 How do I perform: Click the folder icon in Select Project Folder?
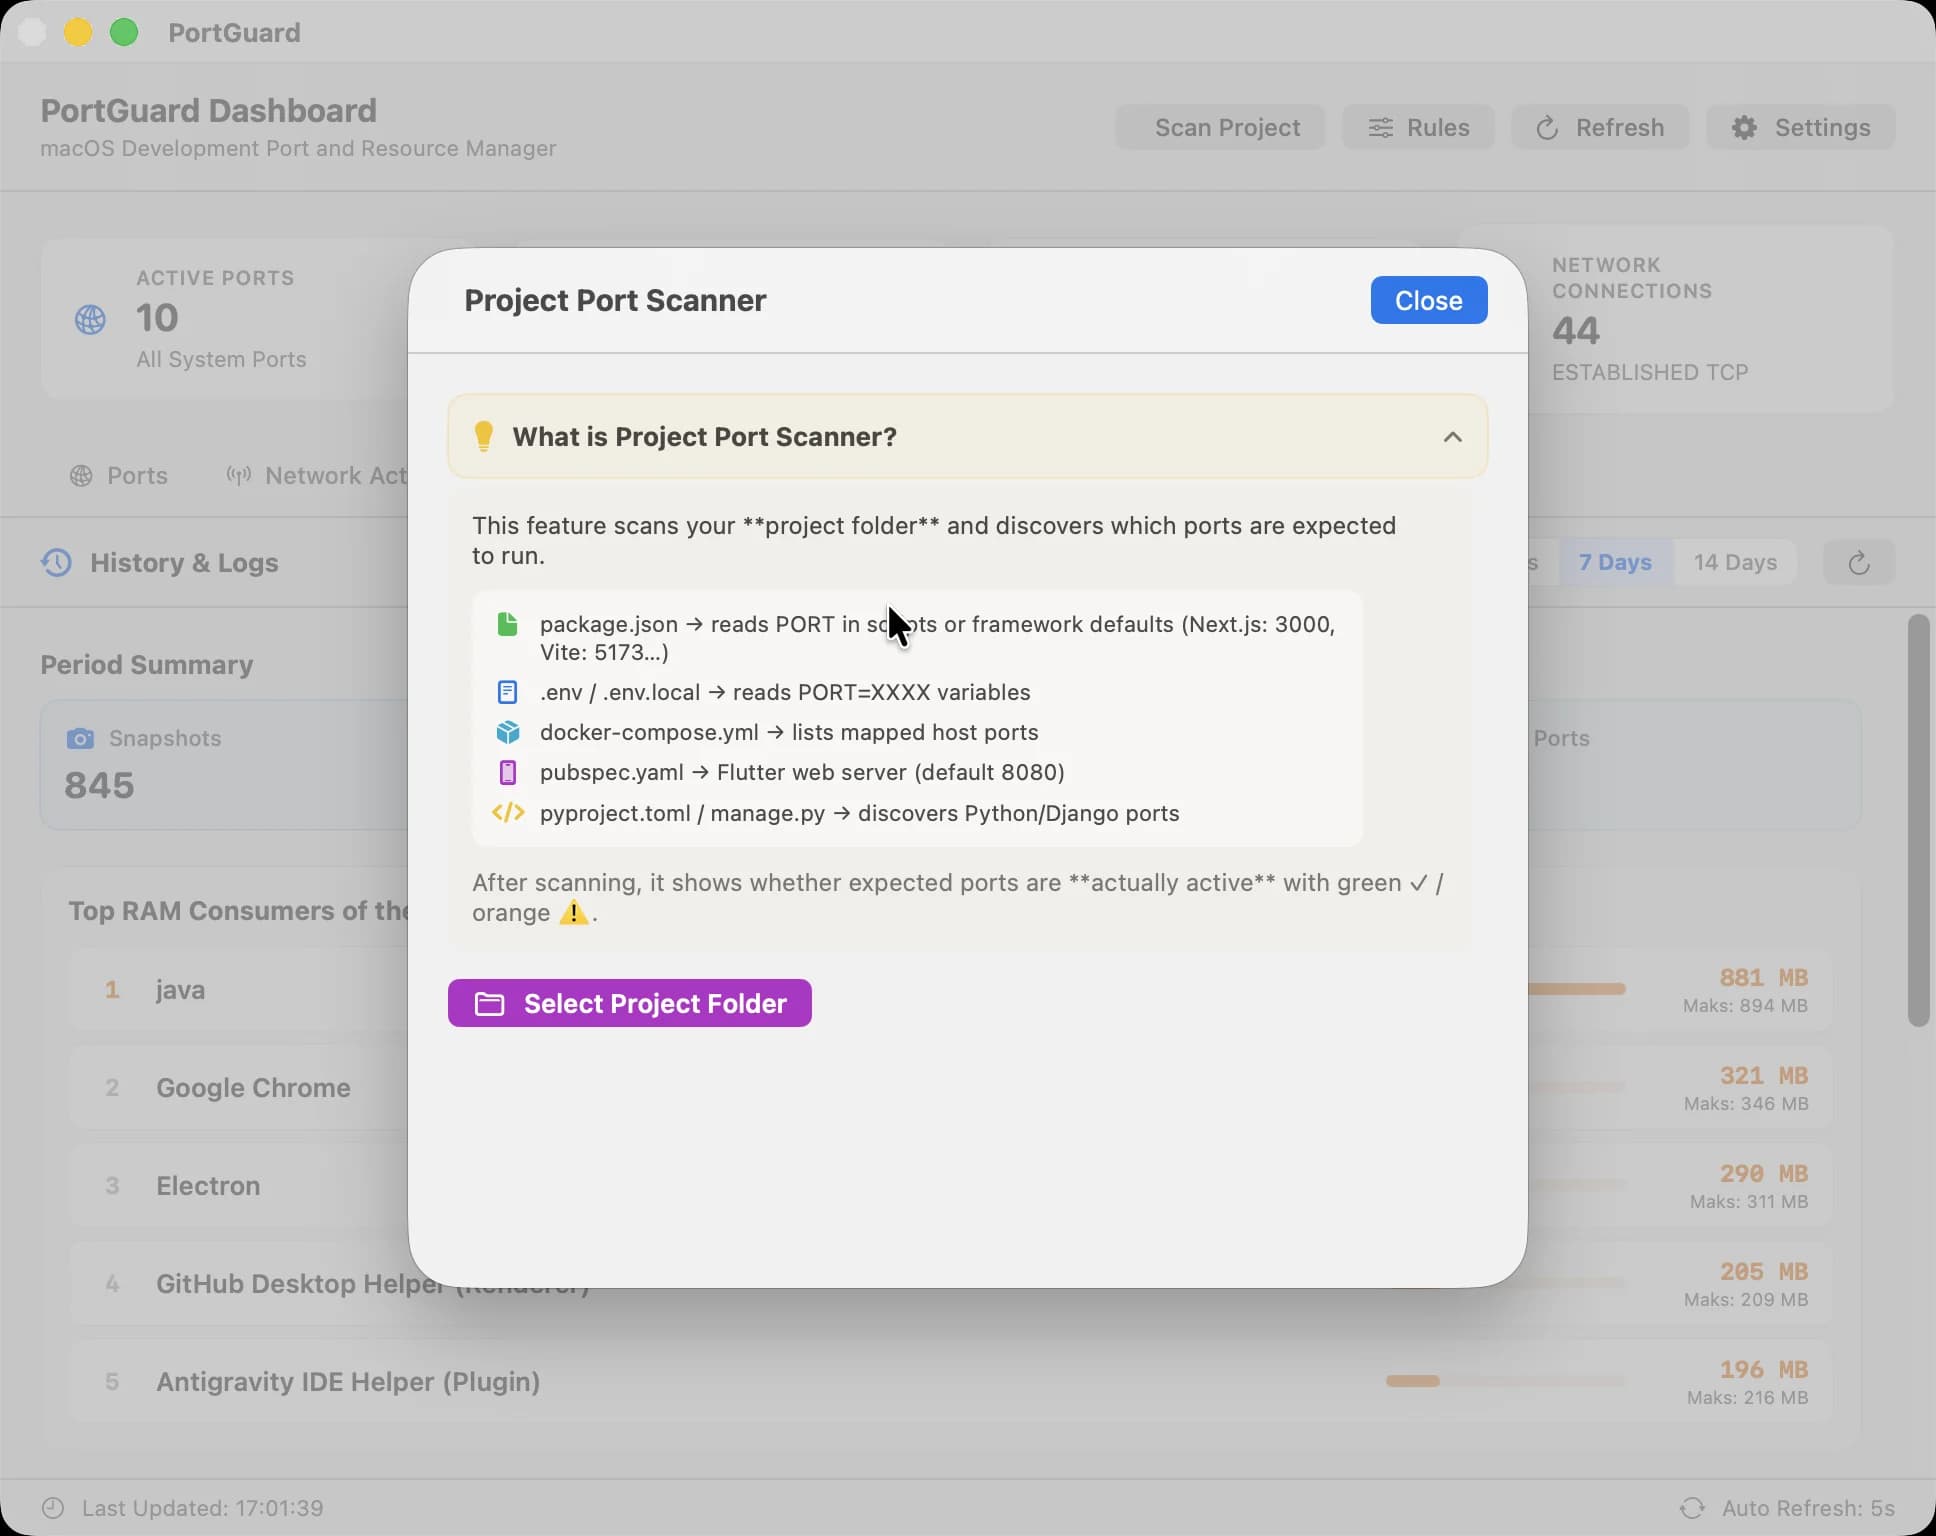click(x=489, y=1004)
